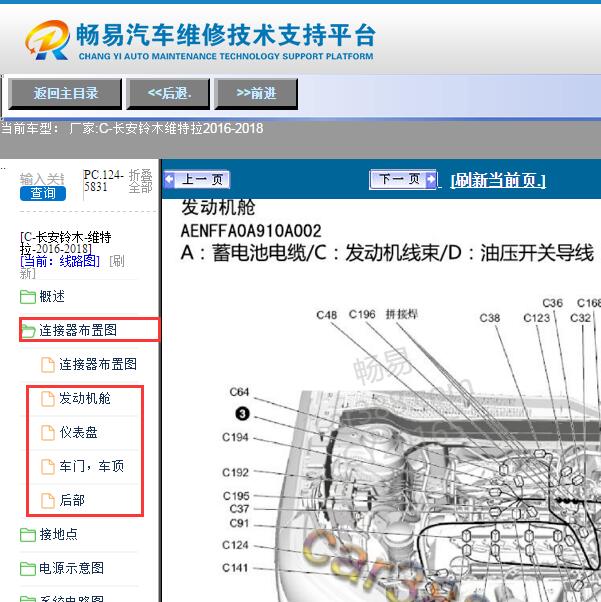Click connector label C64 in diagram
The width and height of the screenshot is (601, 602).
239,392
